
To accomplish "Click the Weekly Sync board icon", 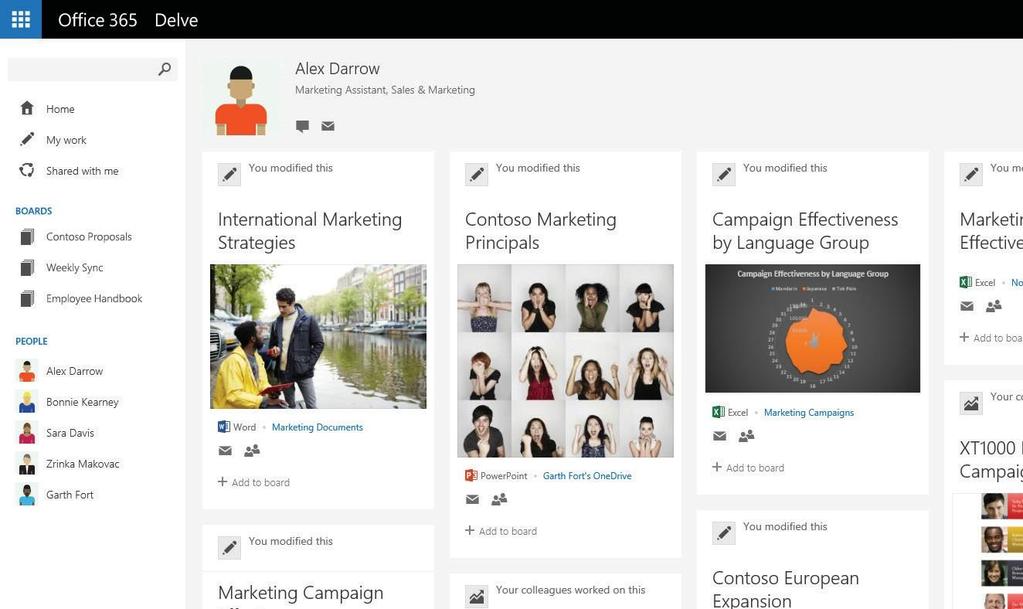I will (x=27, y=268).
